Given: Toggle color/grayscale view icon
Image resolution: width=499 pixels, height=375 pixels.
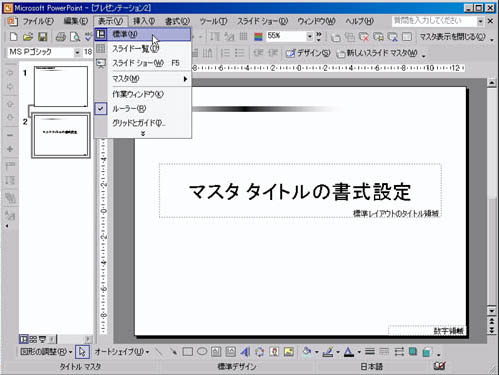Looking at the screenshot, I should 258,36.
